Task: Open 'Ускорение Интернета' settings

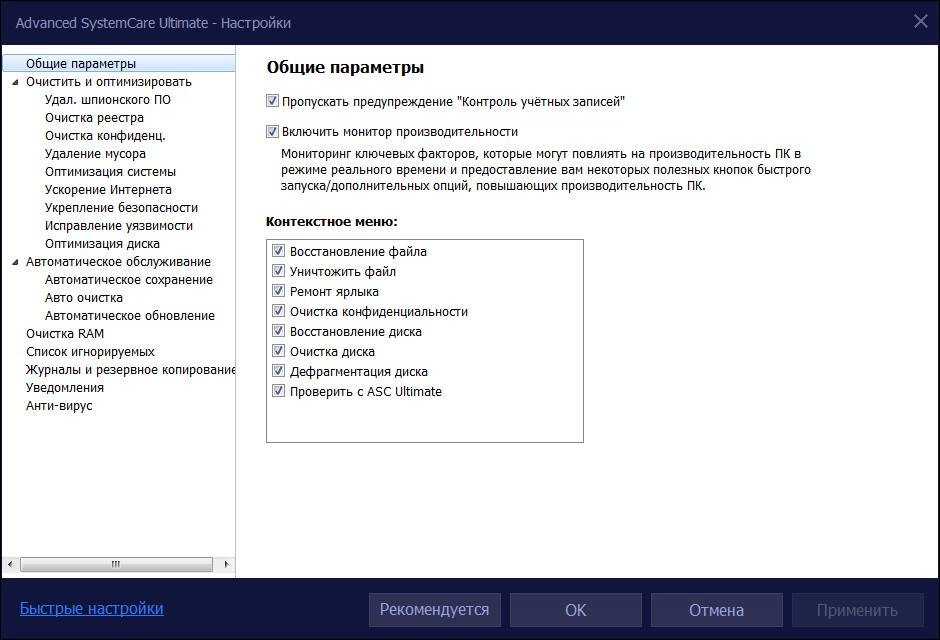Action: (108, 189)
